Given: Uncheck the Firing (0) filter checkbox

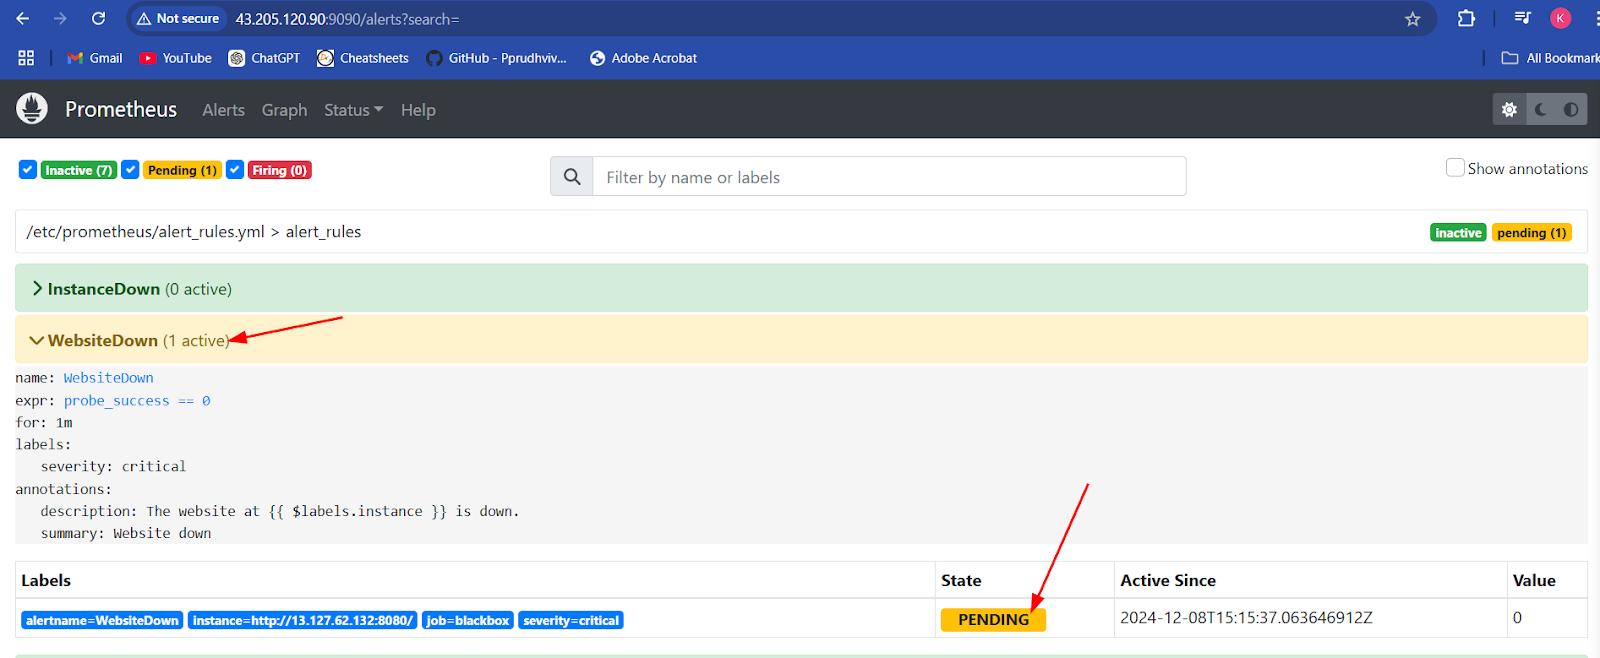Looking at the screenshot, I should tap(235, 169).
